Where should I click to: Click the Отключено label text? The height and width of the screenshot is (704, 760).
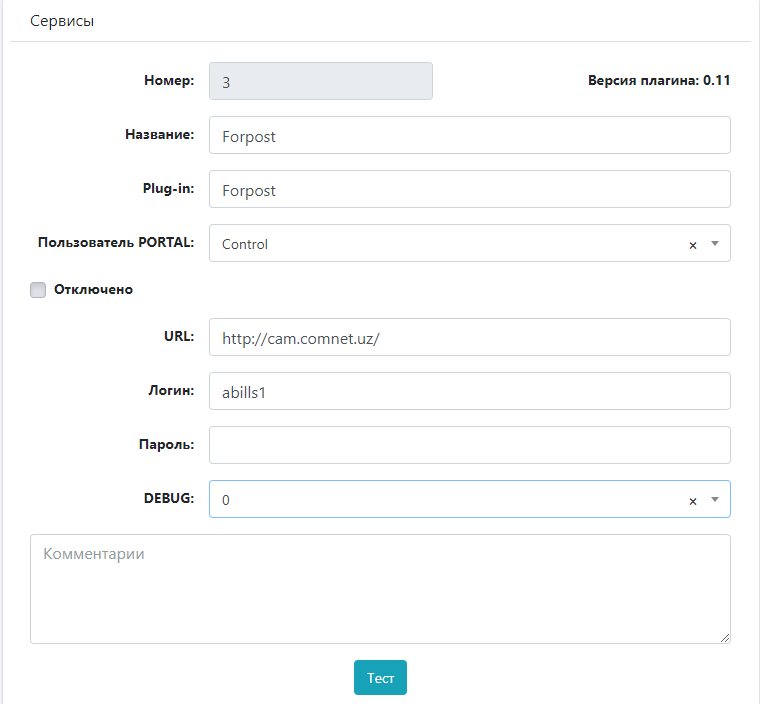click(93, 290)
